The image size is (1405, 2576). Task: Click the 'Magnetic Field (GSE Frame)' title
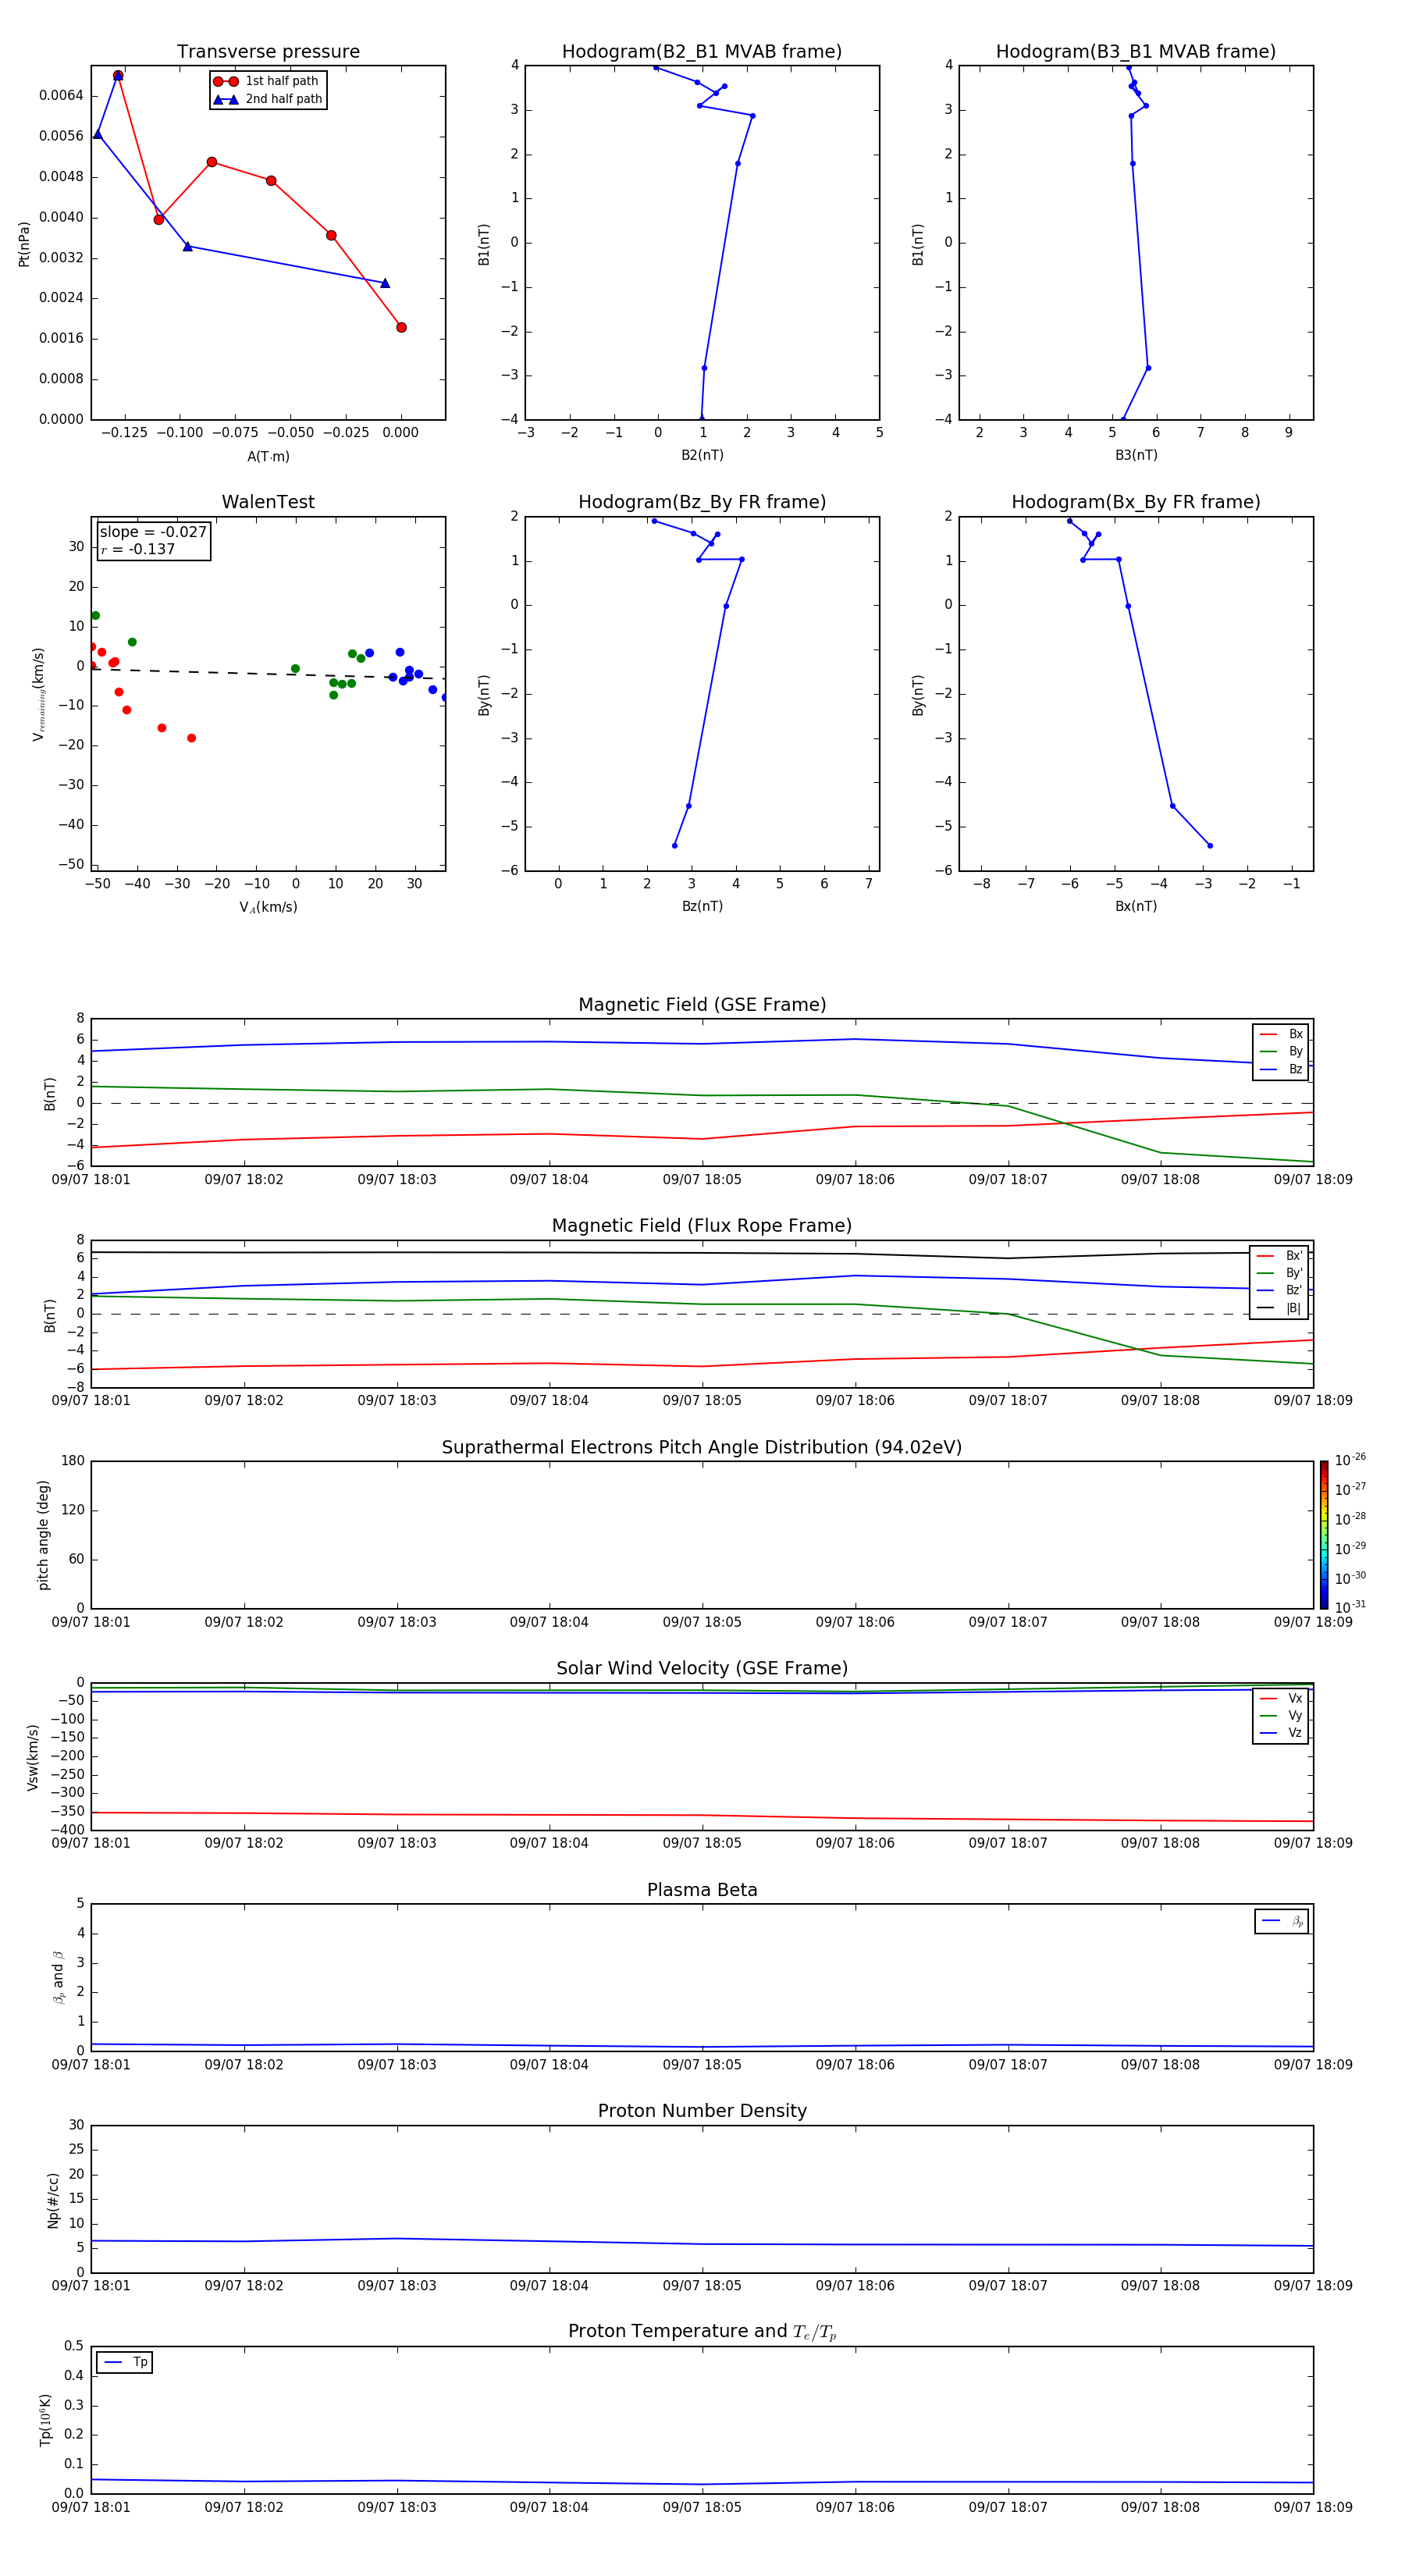(702, 1005)
